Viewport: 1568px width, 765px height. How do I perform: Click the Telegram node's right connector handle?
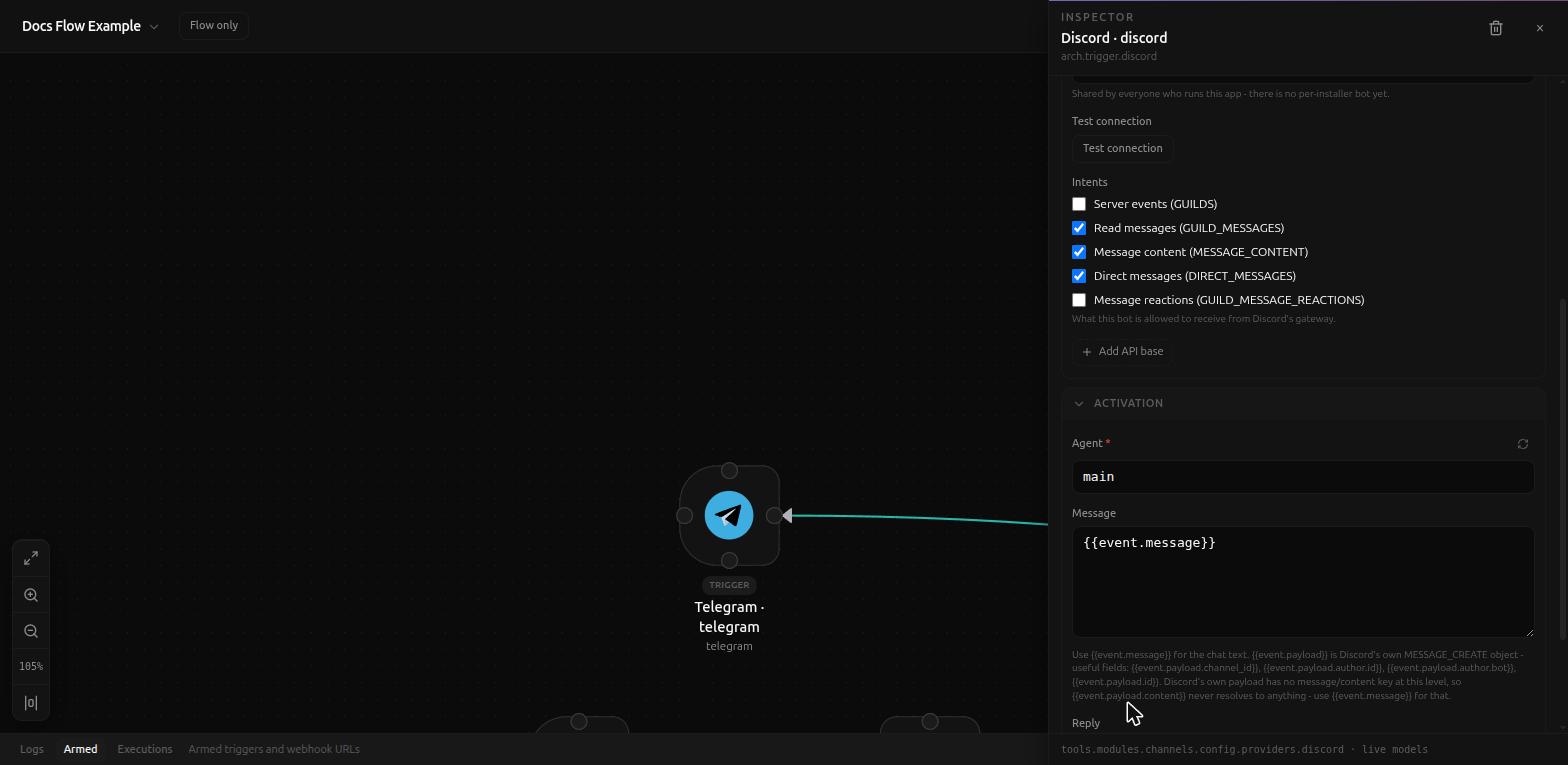(774, 515)
